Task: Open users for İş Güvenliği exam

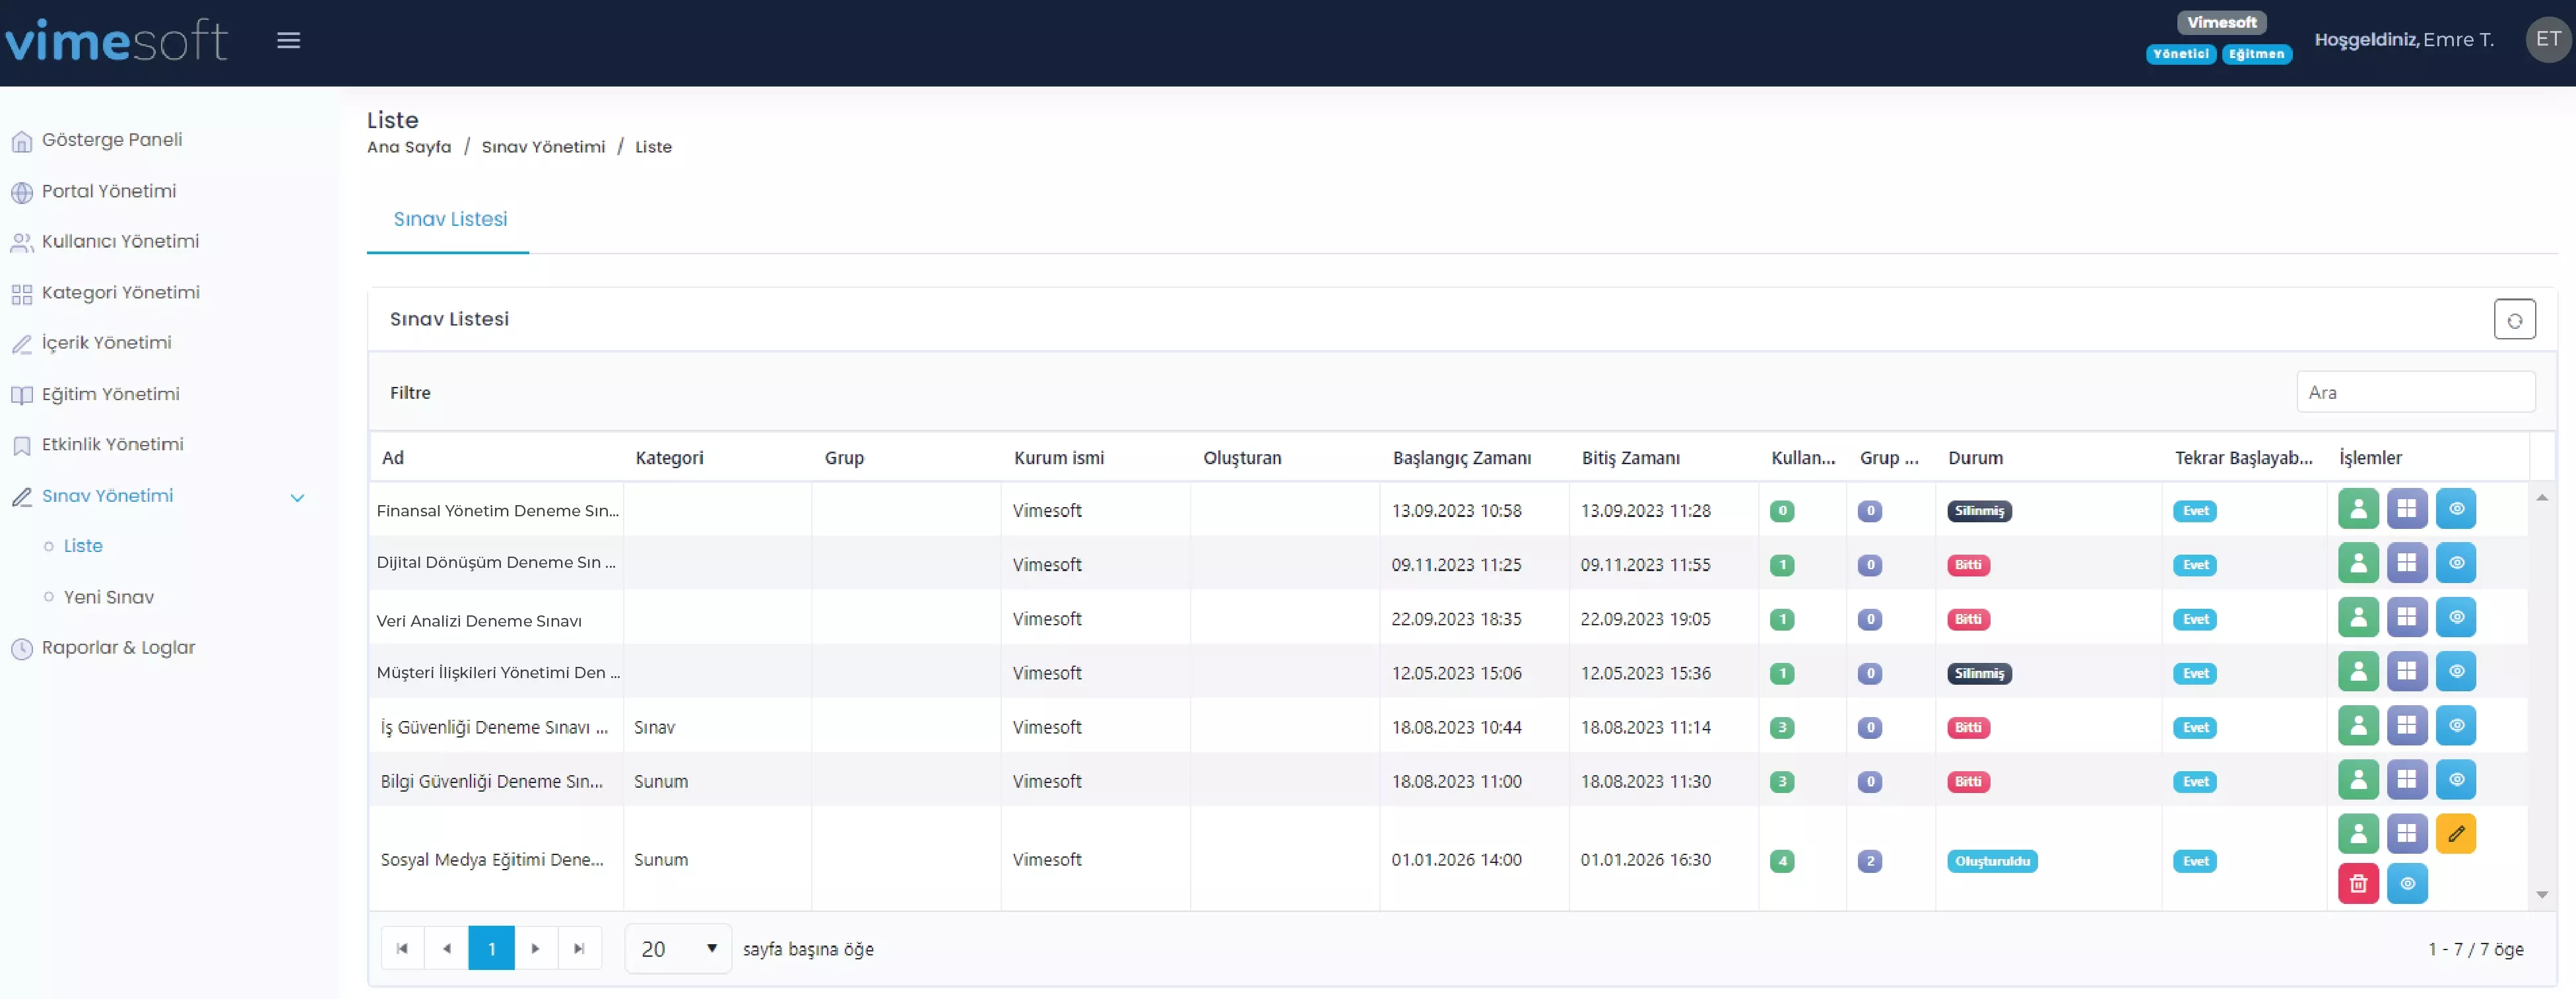Action: tap(2358, 725)
